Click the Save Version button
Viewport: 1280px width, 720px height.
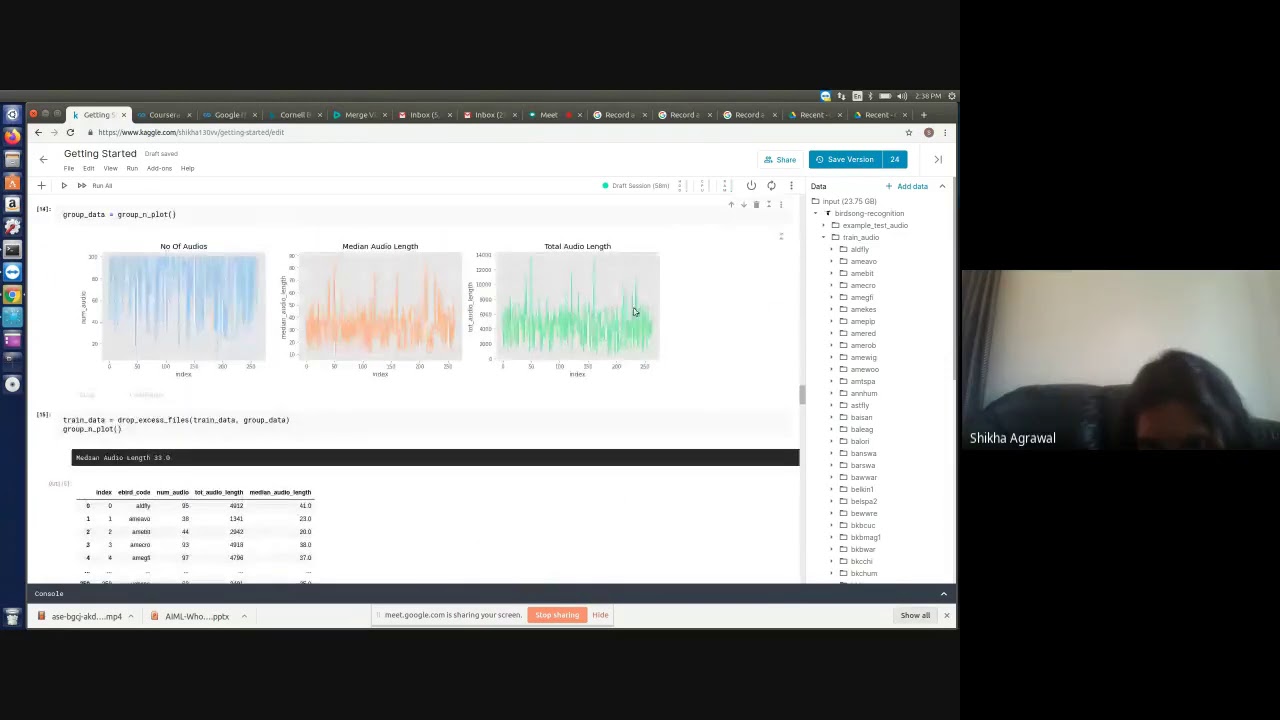[x=844, y=160]
